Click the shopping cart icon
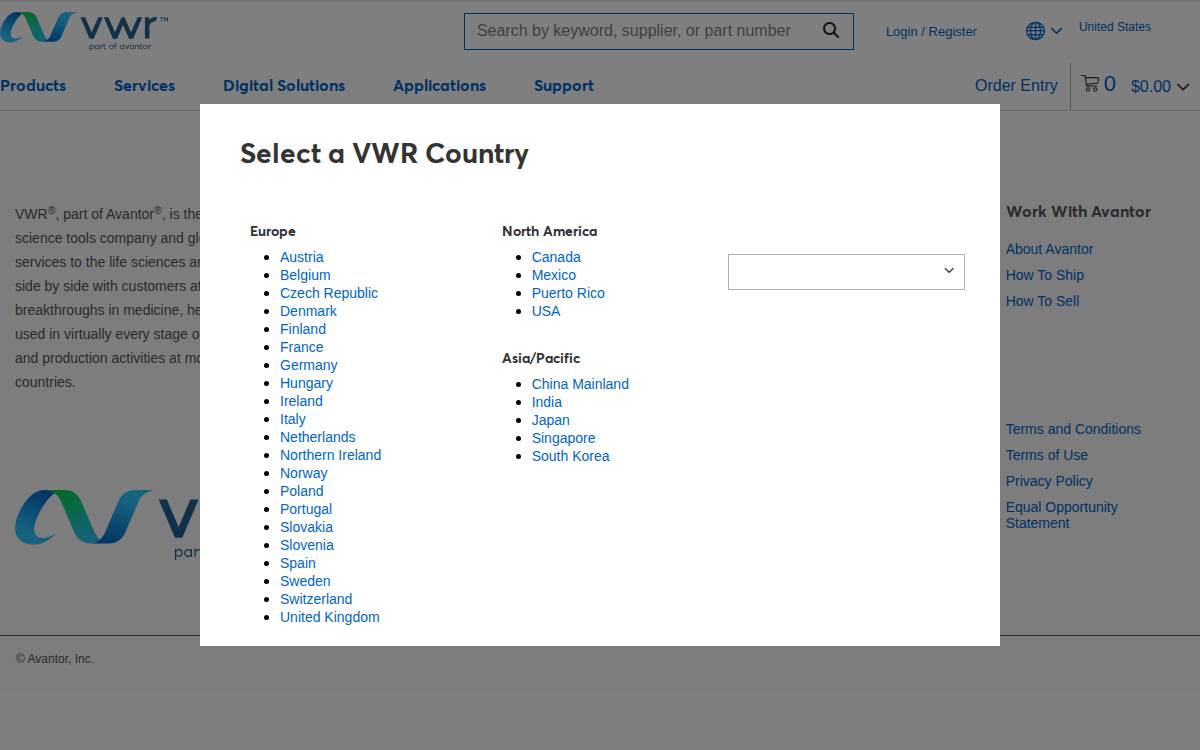 coord(1090,84)
